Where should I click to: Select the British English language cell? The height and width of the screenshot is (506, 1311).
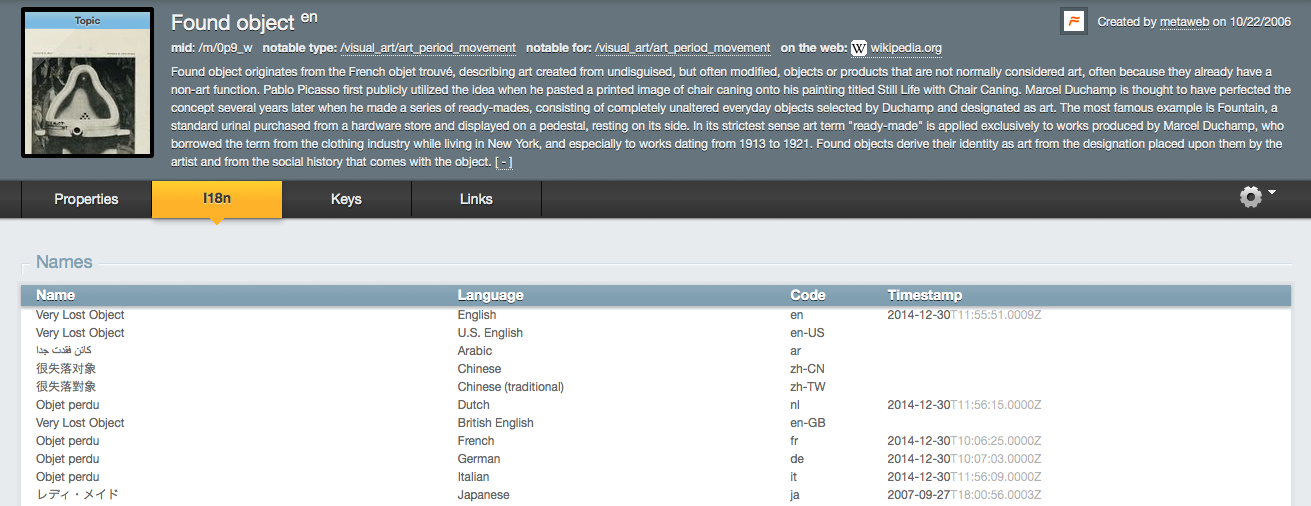pos(496,423)
